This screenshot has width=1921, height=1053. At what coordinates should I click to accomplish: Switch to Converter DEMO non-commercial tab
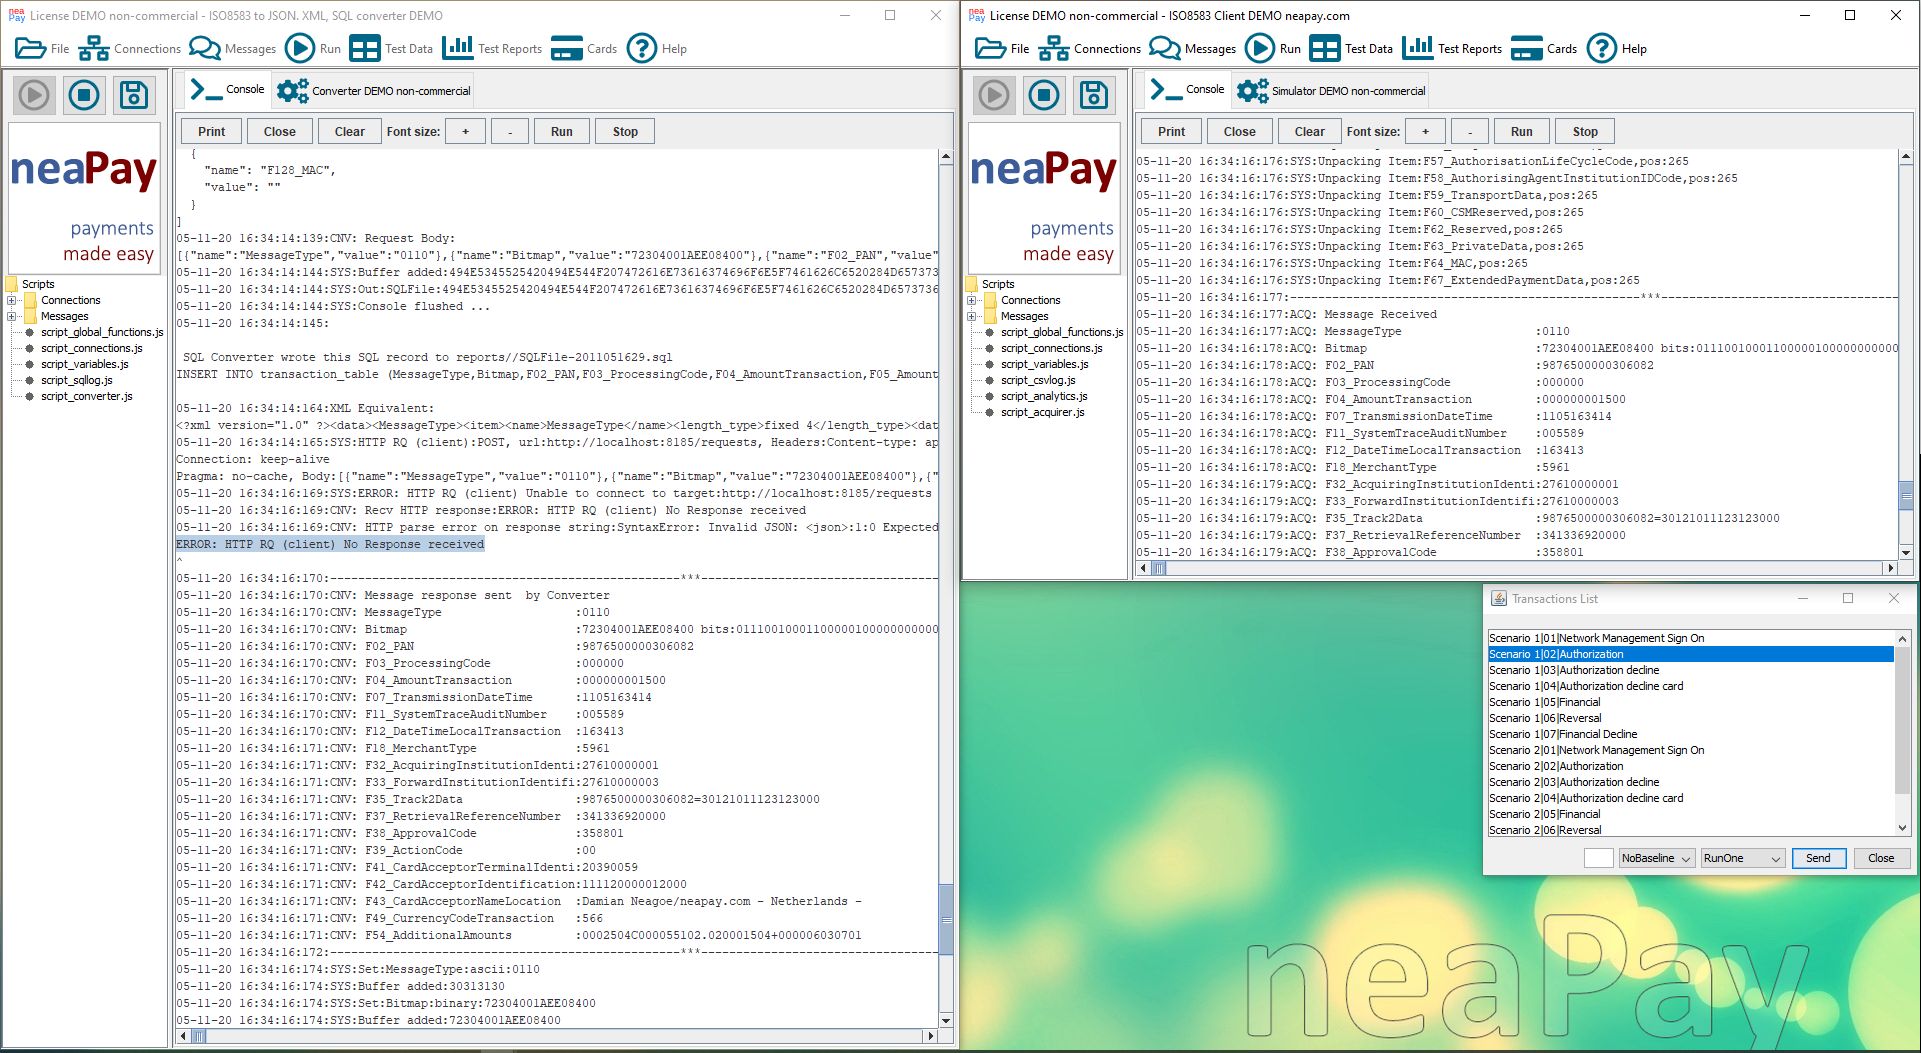coord(374,90)
